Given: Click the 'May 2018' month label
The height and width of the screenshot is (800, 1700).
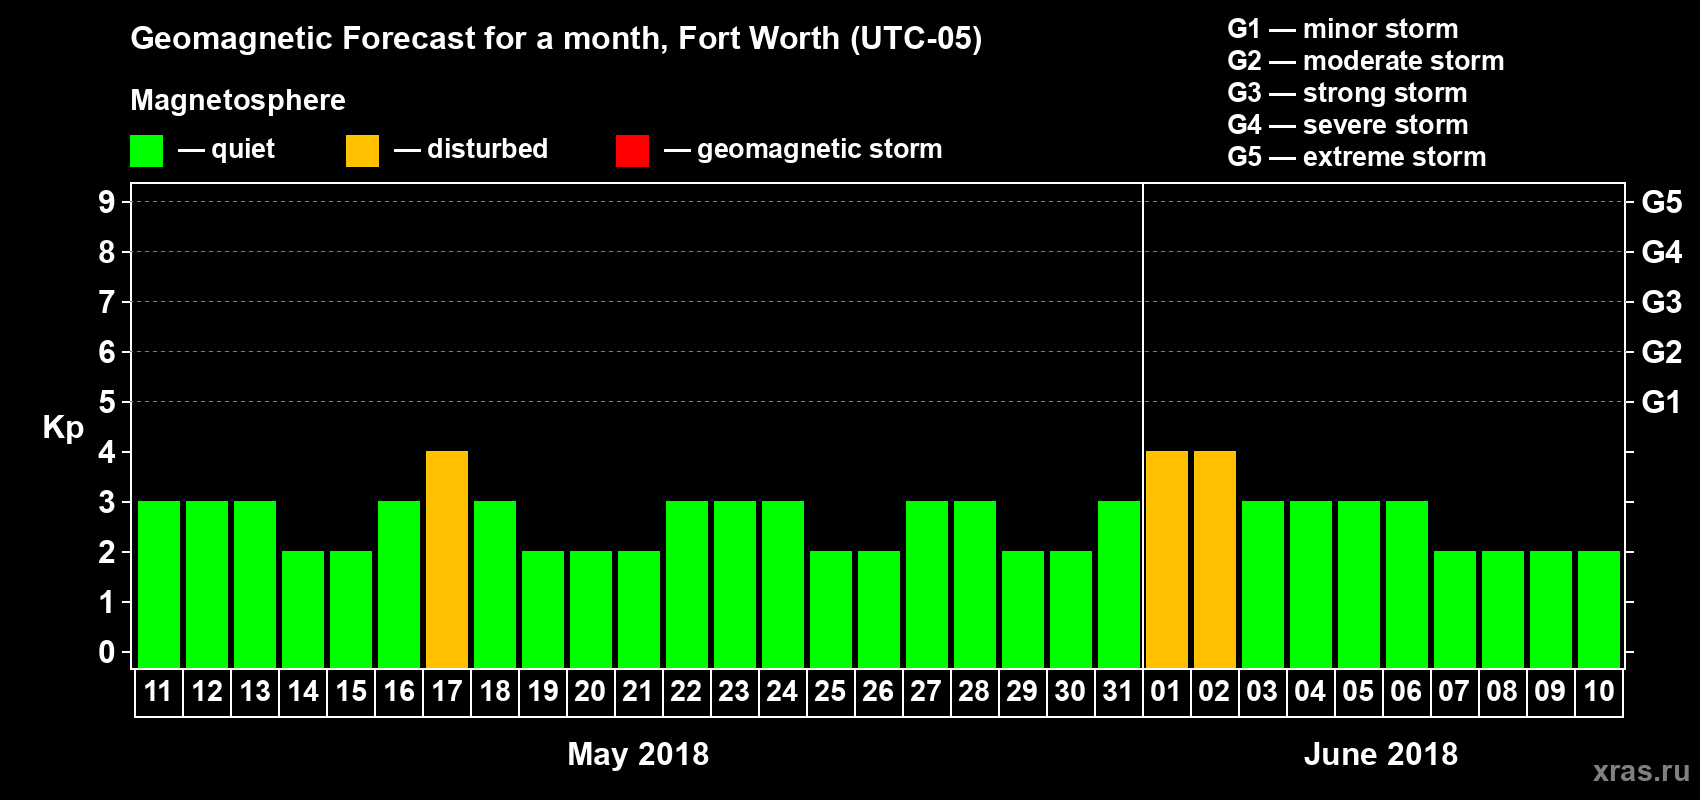Looking at the screenshot, I should [x=638, y=754].
